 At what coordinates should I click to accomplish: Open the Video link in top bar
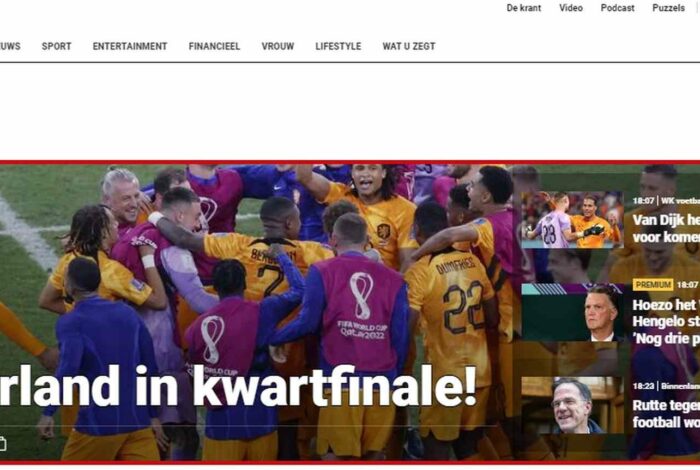click(x=571, y=8)
